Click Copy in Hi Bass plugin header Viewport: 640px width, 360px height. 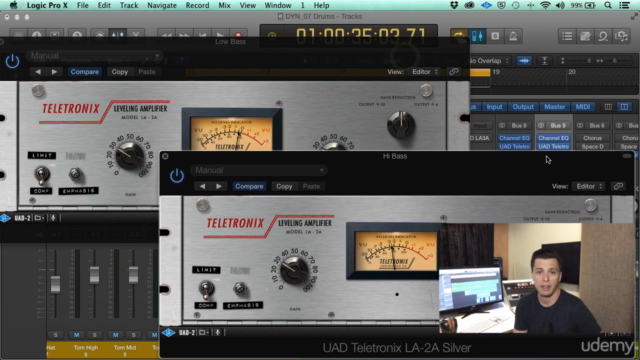tap(284, 186)
